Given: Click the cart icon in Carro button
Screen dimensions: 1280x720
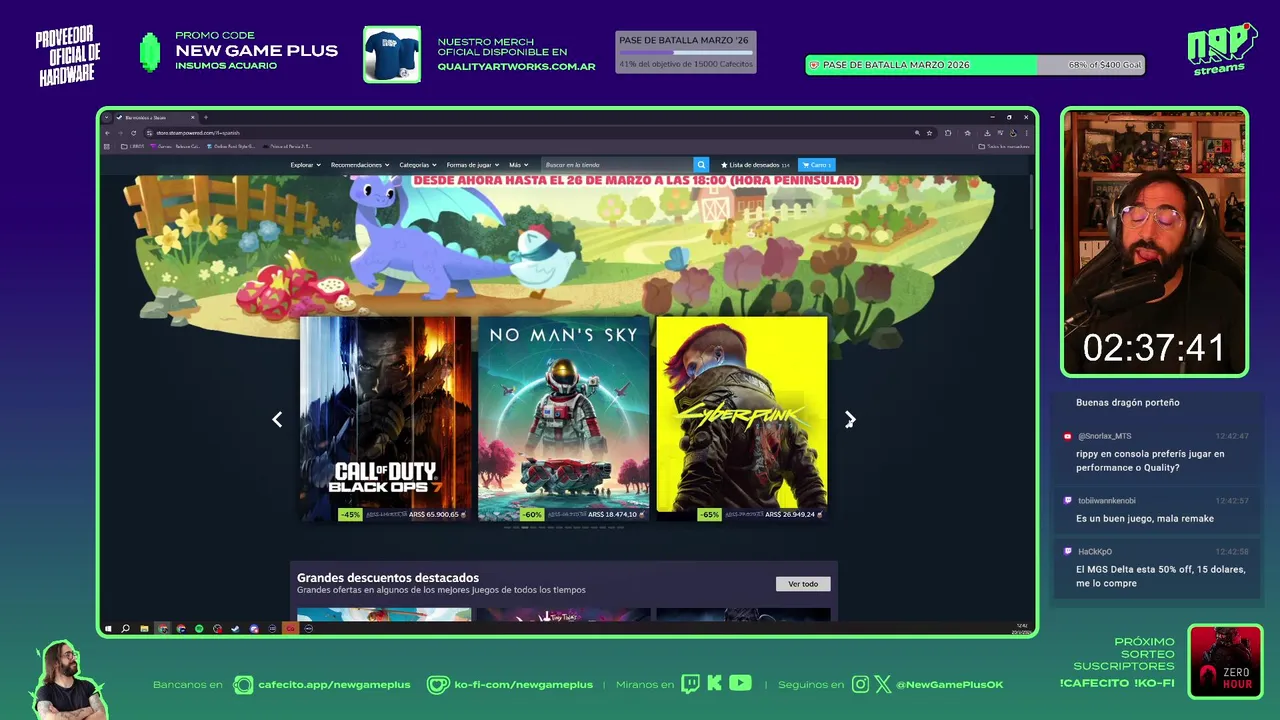Looking at the screenshot, I should (805, 165).
